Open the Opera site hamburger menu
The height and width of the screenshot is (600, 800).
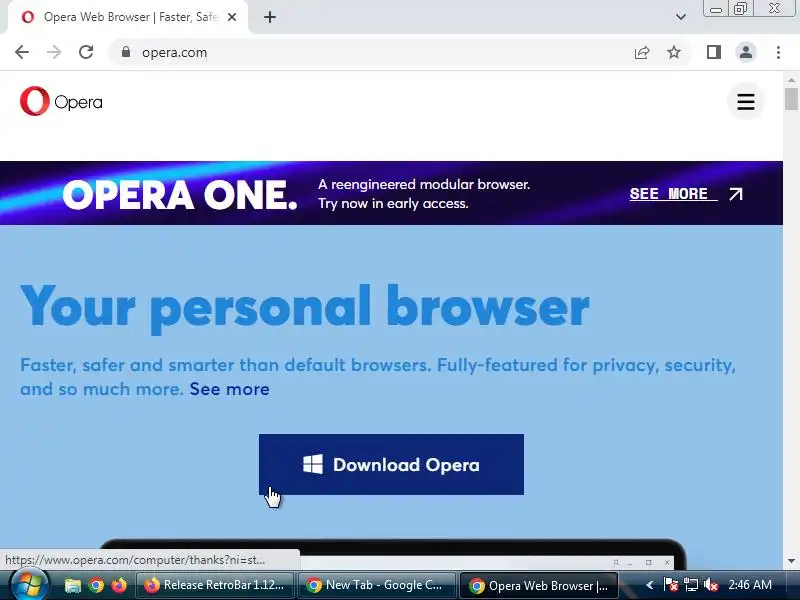pyautogui.click(x=745, y=102)
